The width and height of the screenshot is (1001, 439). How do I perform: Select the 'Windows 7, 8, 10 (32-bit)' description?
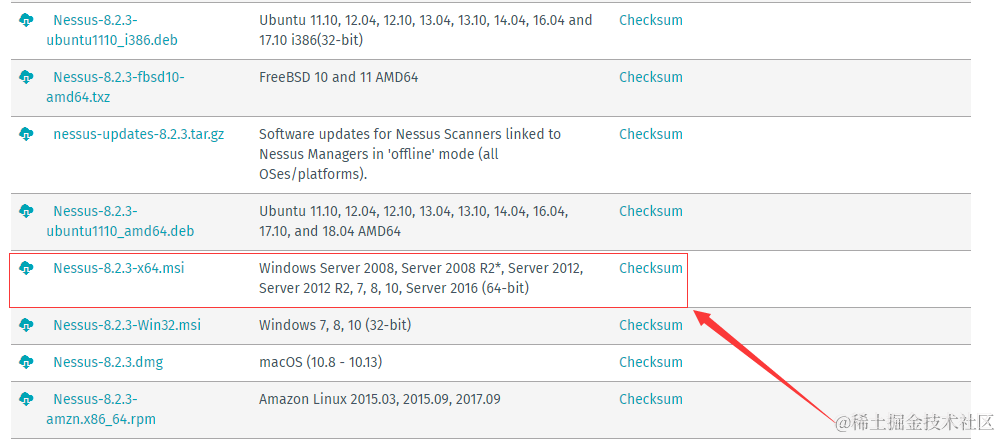tap(335, 325)
